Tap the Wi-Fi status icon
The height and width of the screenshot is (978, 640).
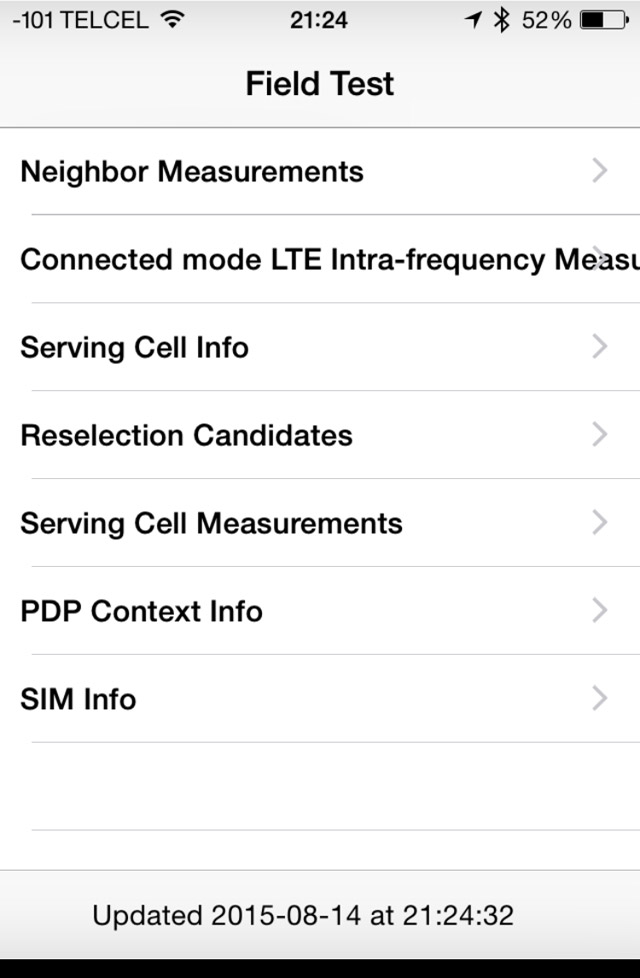172,19
